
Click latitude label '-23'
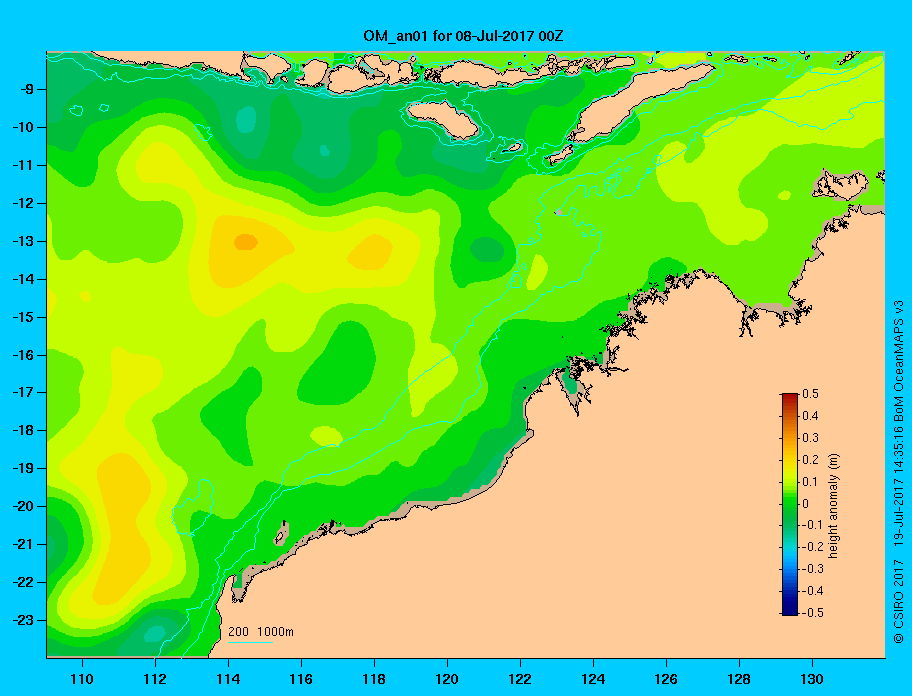coord(23,620)
